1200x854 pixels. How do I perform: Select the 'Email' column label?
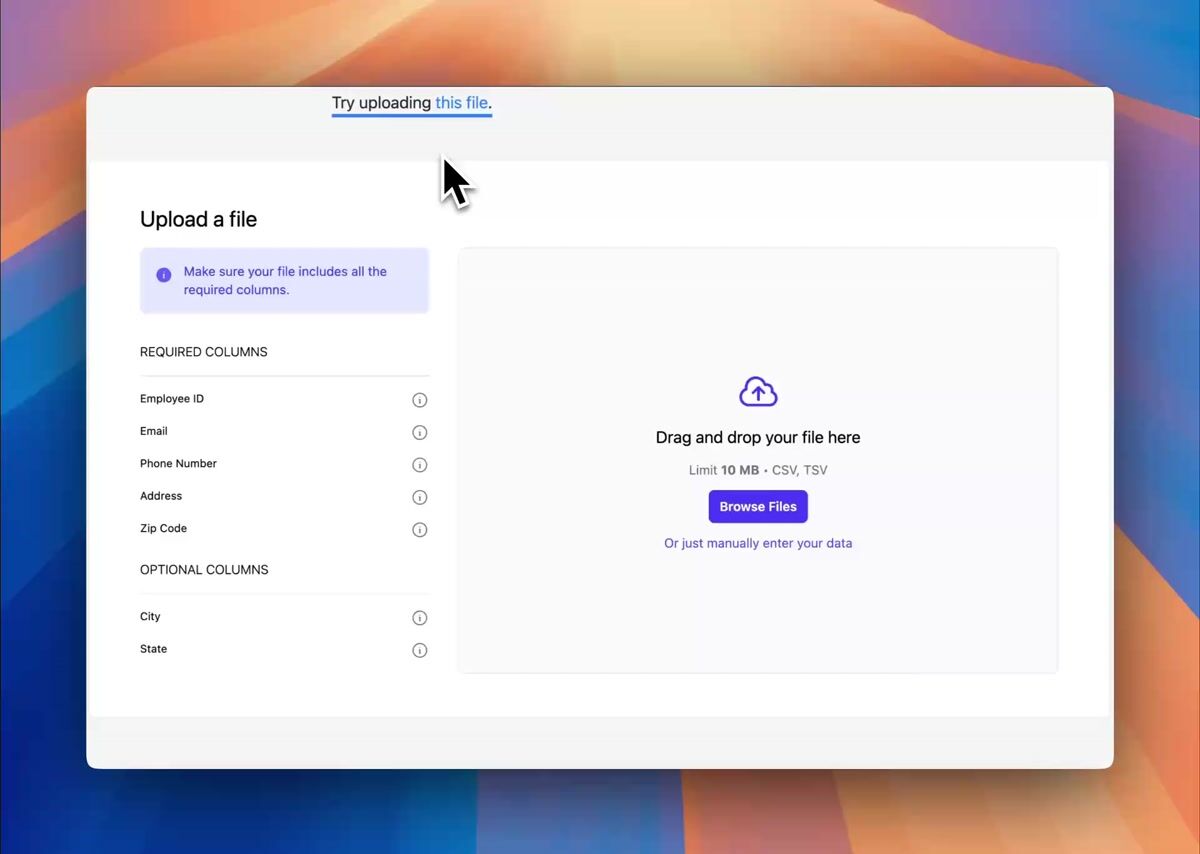point(154,431)
